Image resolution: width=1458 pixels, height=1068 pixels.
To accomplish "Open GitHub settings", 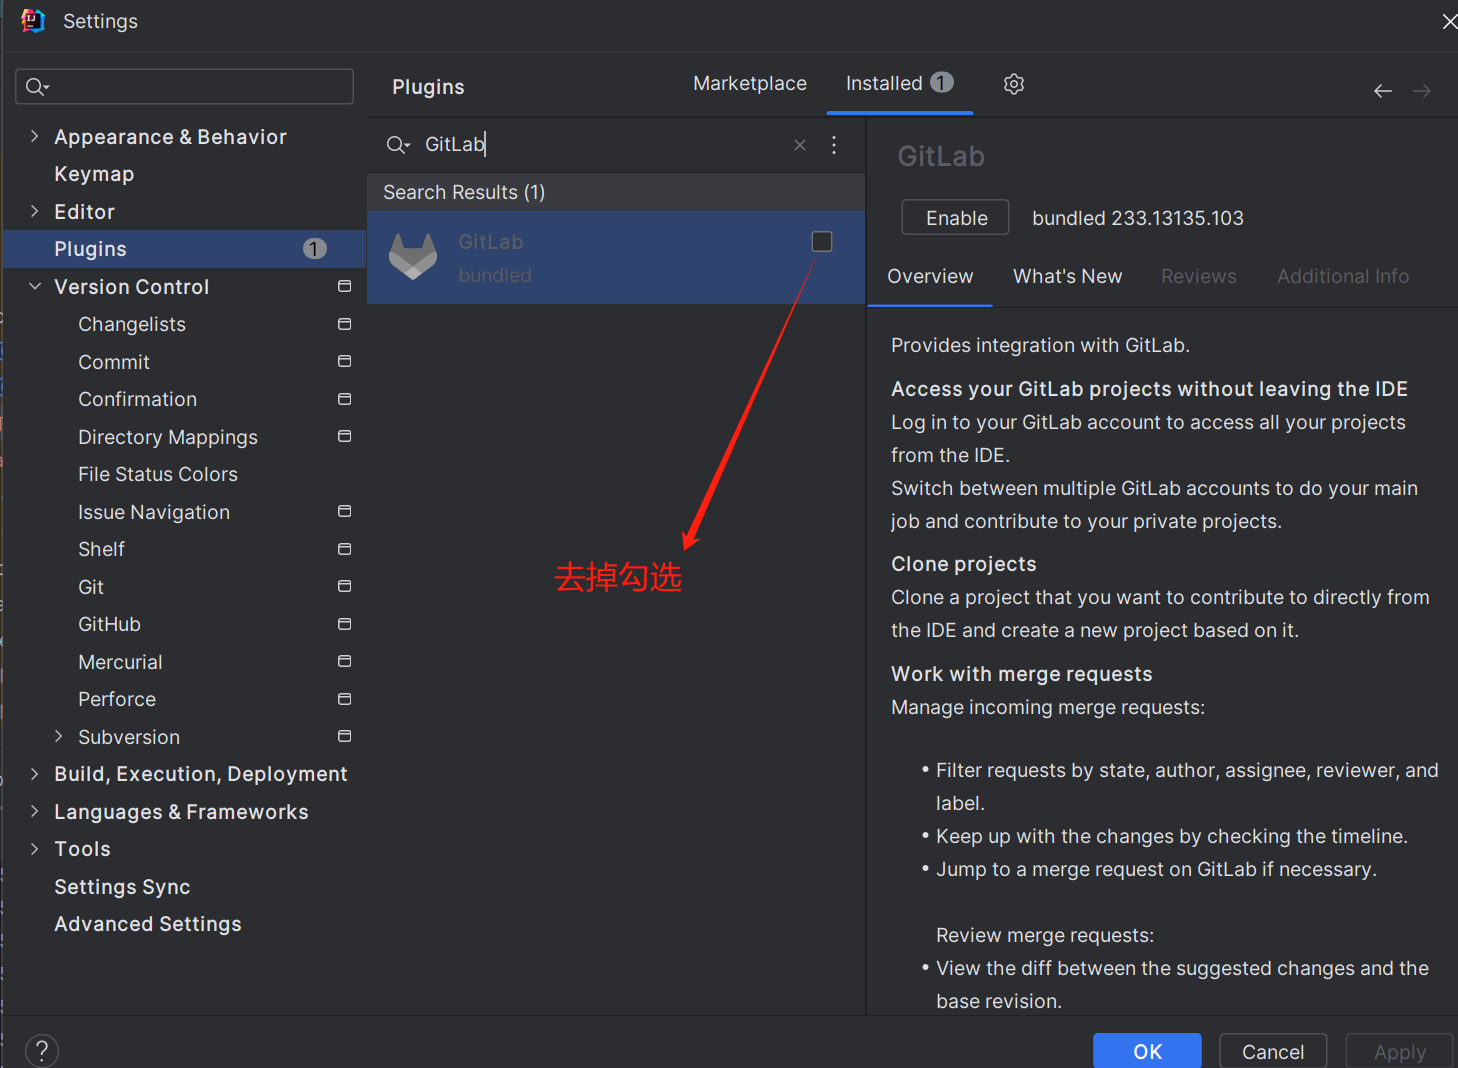I will coord(109,624).
